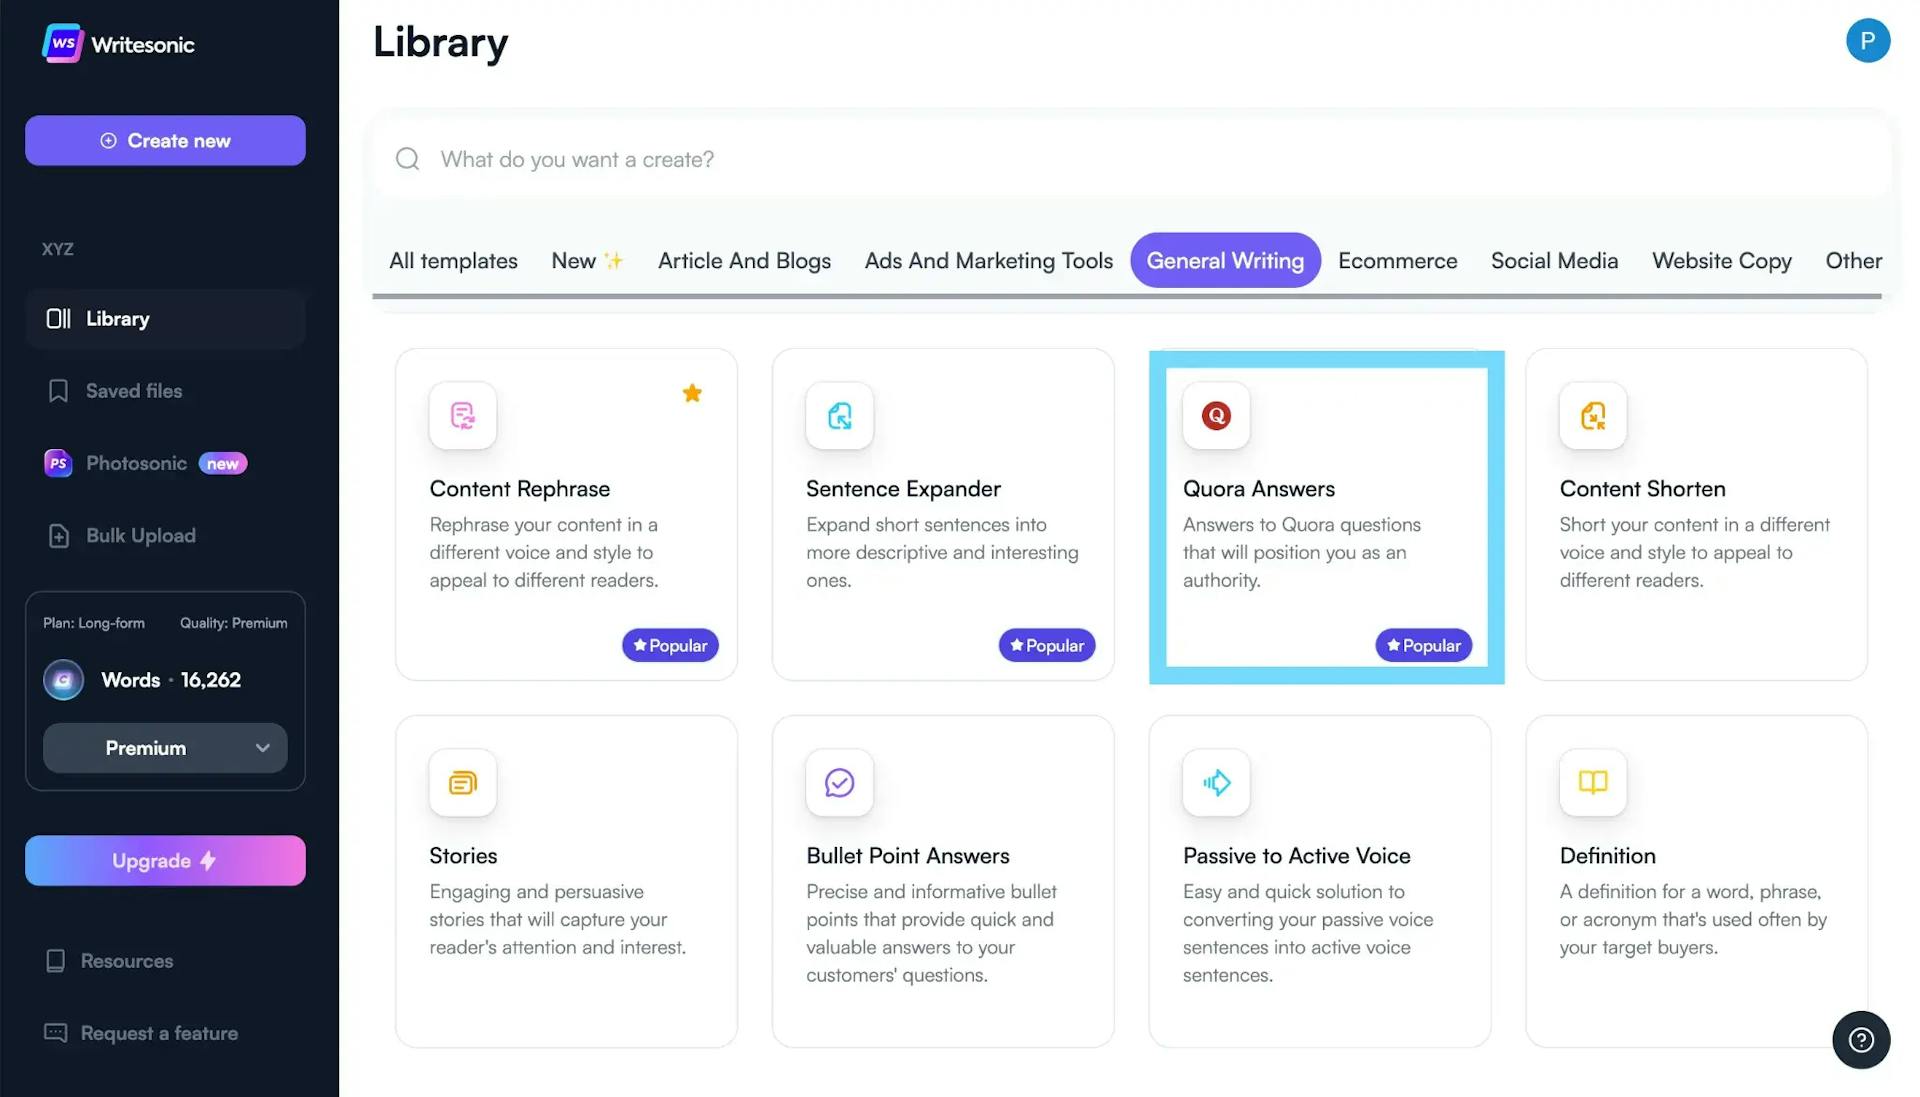Select the Sentence Expander icon
Image resolution: width=1920 pixels, height=1097 pixels.
click(840, 416)
